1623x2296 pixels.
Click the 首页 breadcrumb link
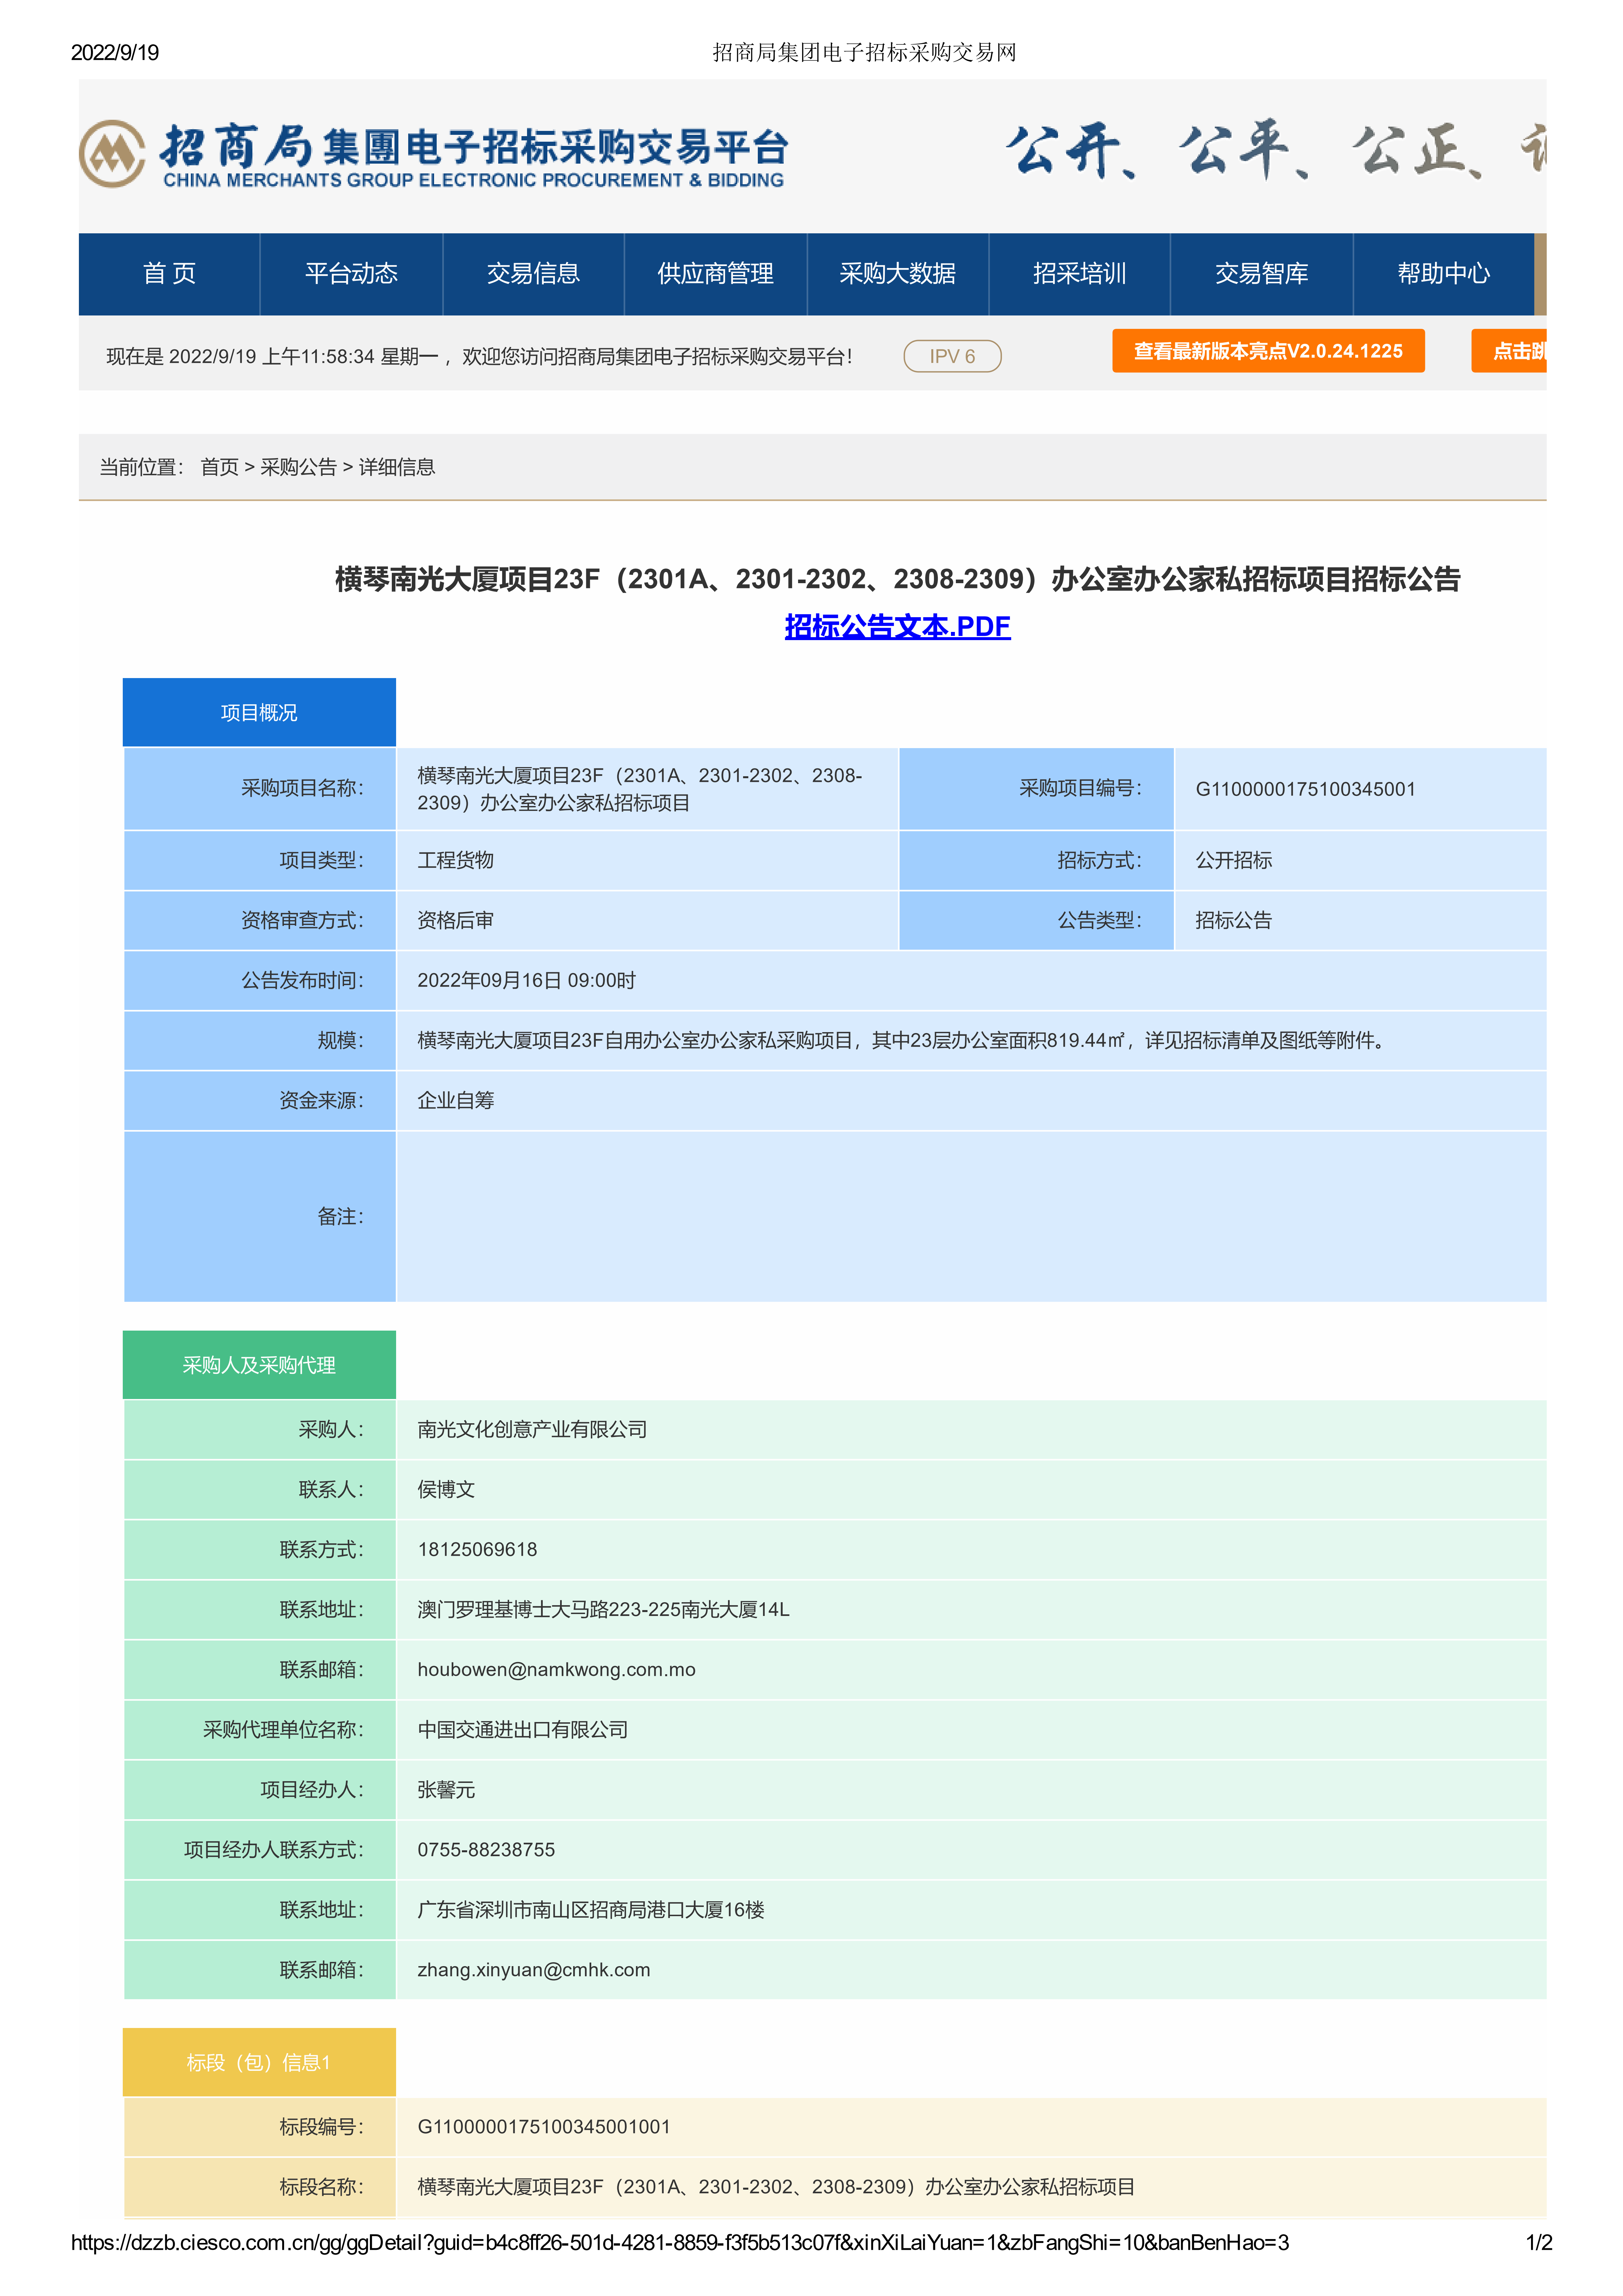[x=219, y=467]
